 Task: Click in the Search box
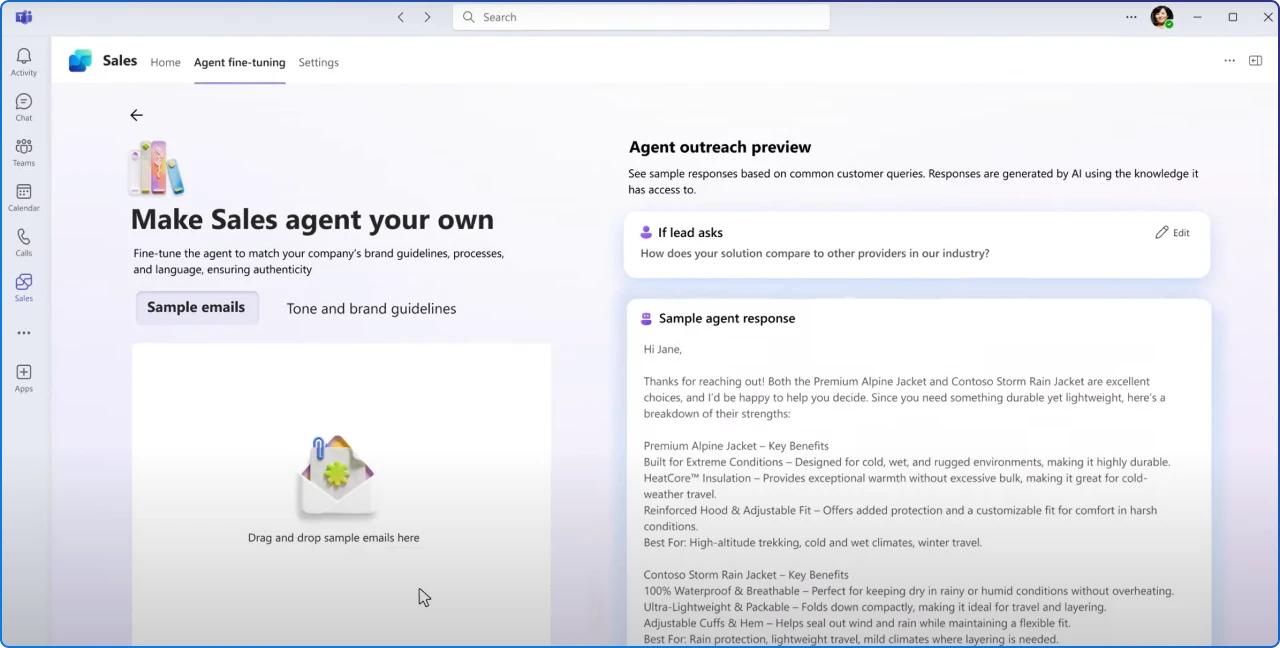(641, 17)
